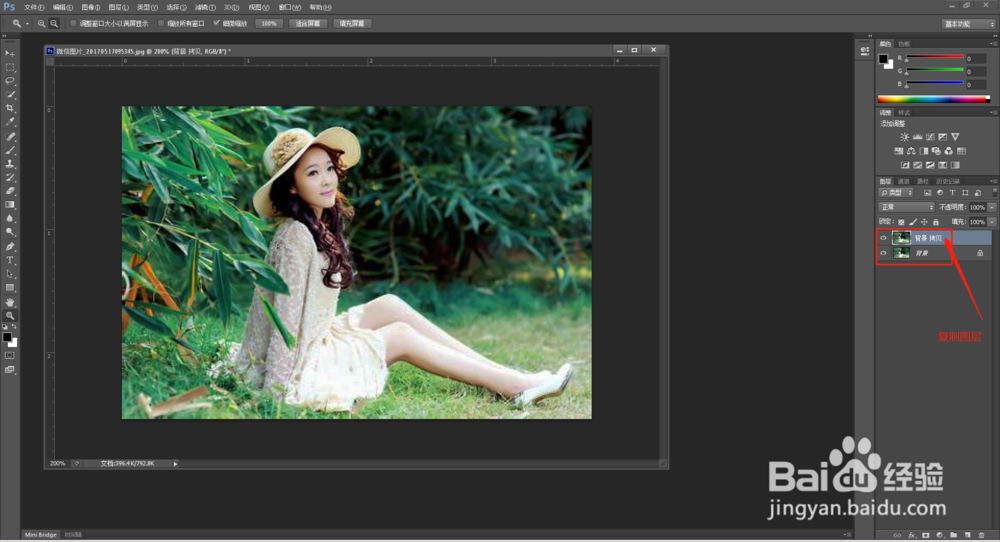Select the Hand tool

pos(10,302)
